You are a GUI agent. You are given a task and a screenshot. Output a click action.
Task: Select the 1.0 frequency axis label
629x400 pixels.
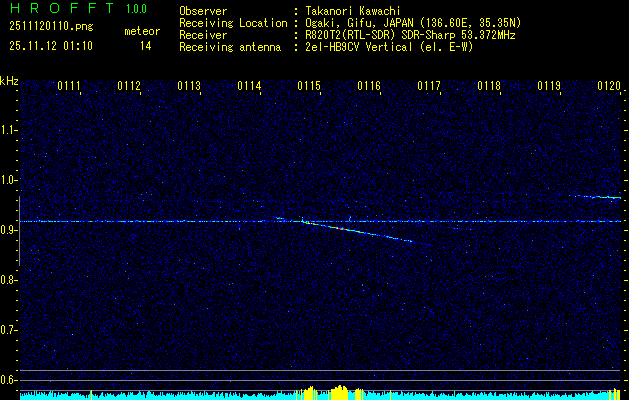pos(9,180)
